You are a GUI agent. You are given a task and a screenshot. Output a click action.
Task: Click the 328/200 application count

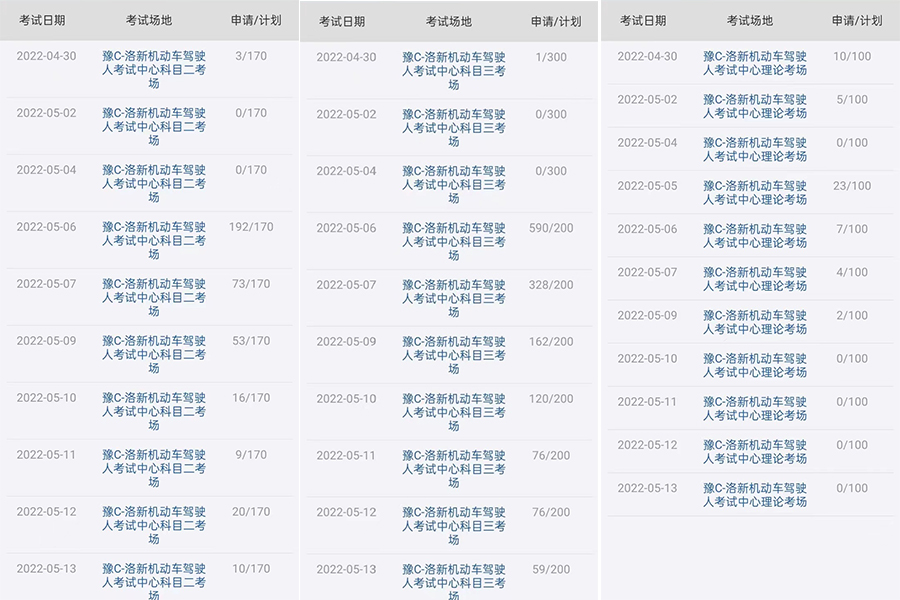[551, 285]
